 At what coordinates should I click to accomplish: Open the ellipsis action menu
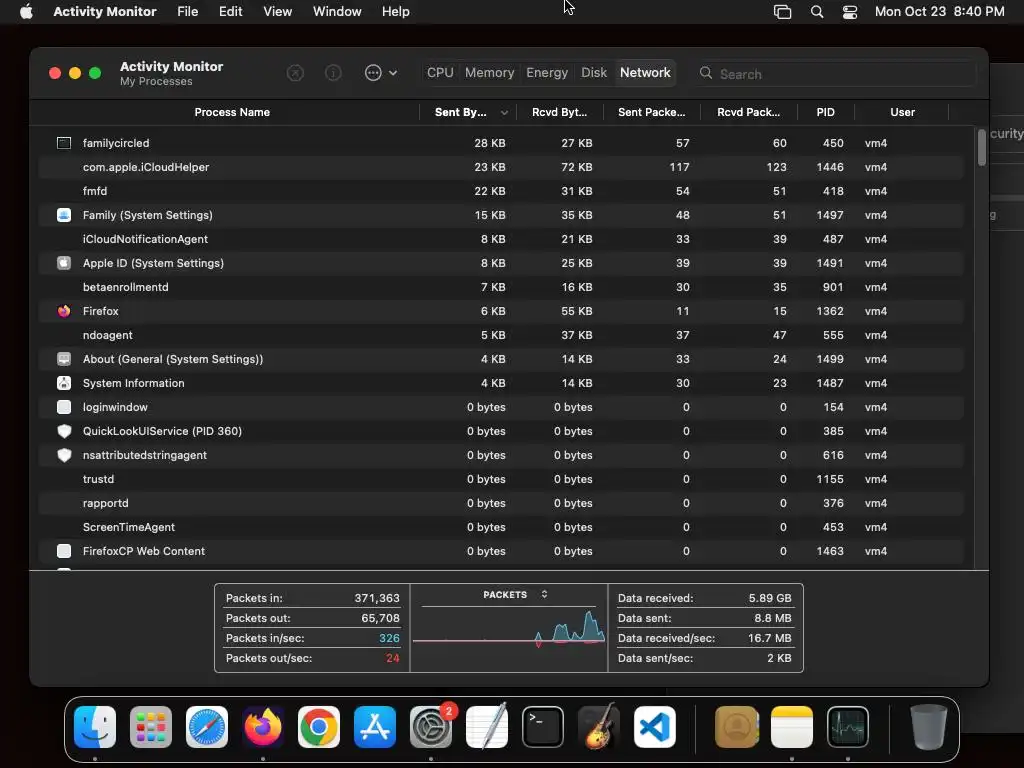pos(381,73)
